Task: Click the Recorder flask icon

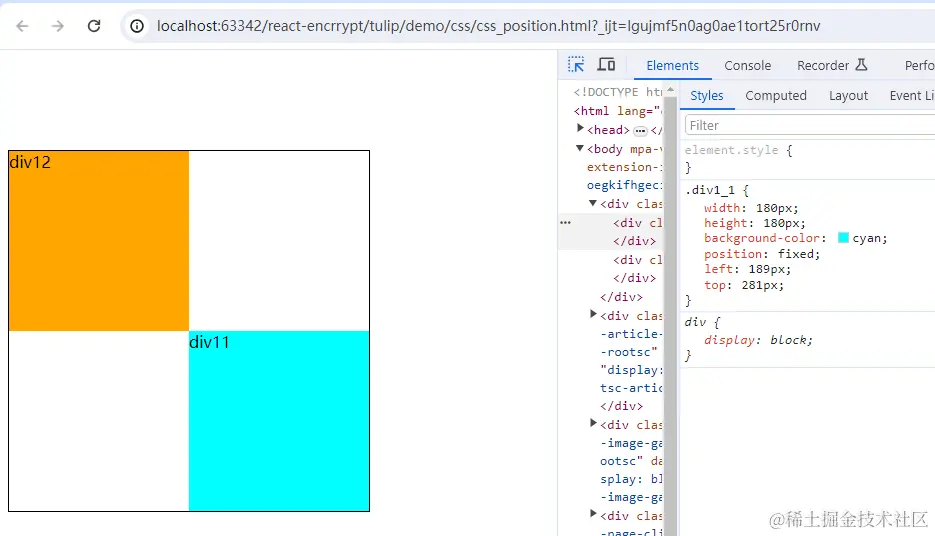Action: click(x=861, y=64)
